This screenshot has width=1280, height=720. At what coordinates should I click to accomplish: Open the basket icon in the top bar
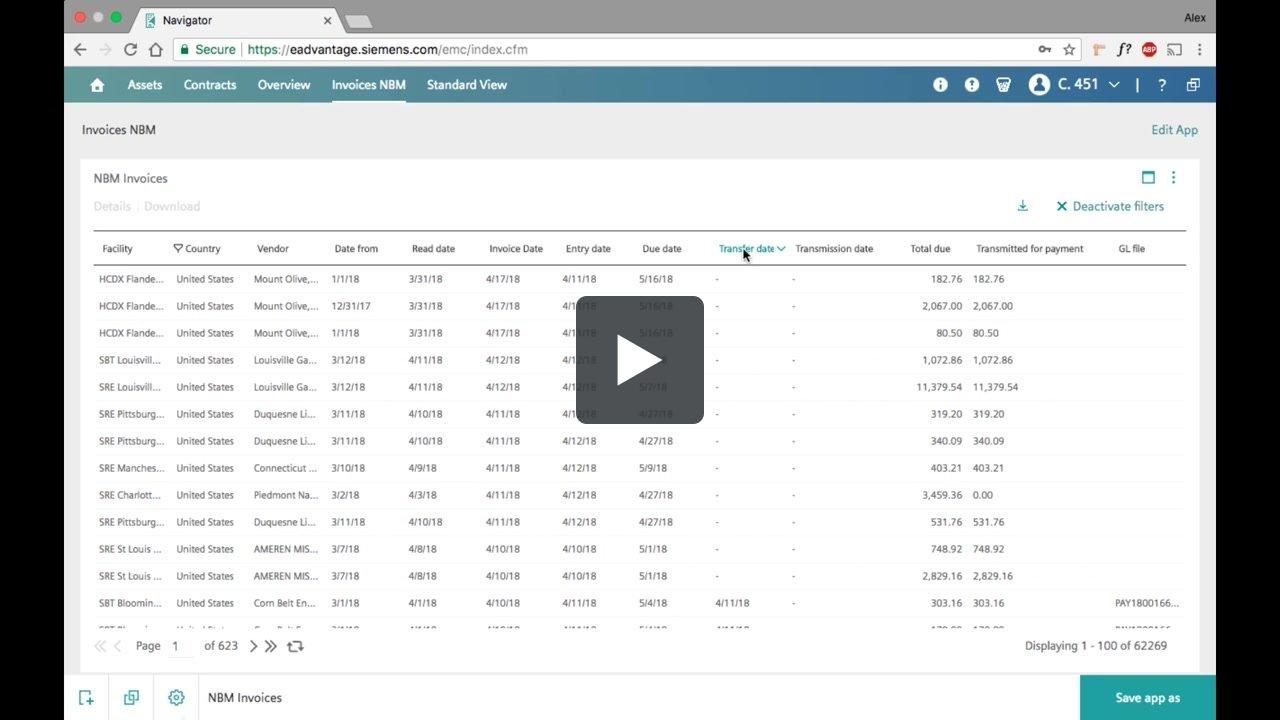(x=1003, y=85)
